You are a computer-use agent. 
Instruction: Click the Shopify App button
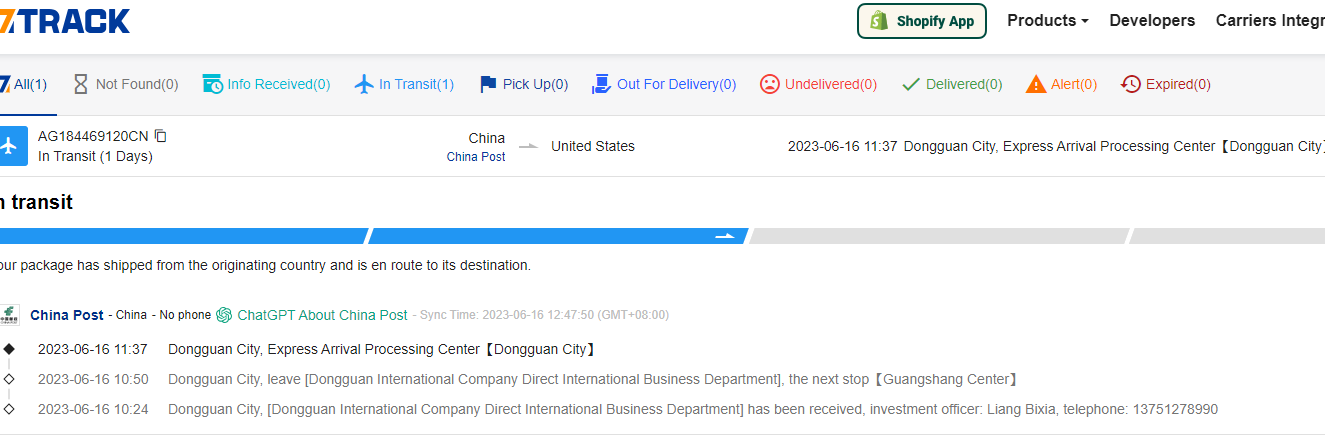[922, 21]
